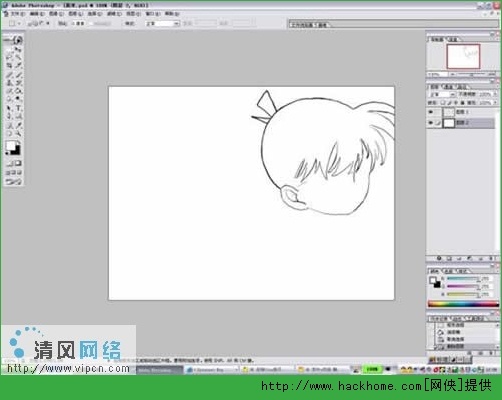This screenshot has height=400, width=502.
Task: Select the Eyedropper tool in the toolbox
Action: [x=19, y=125]
